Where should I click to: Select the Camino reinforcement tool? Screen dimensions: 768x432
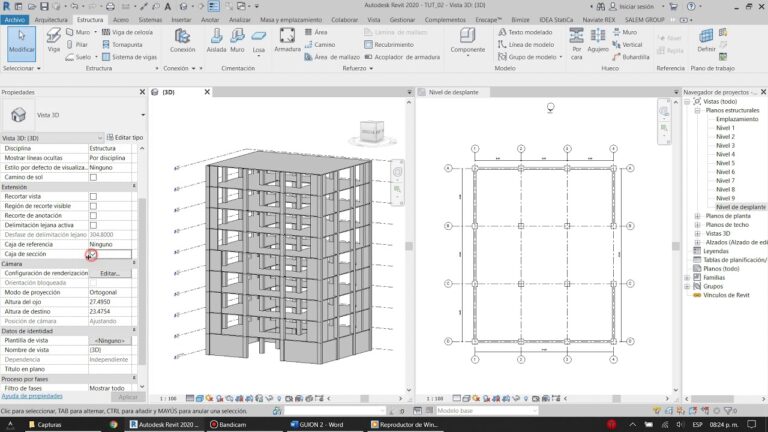(x=320, y=45)
